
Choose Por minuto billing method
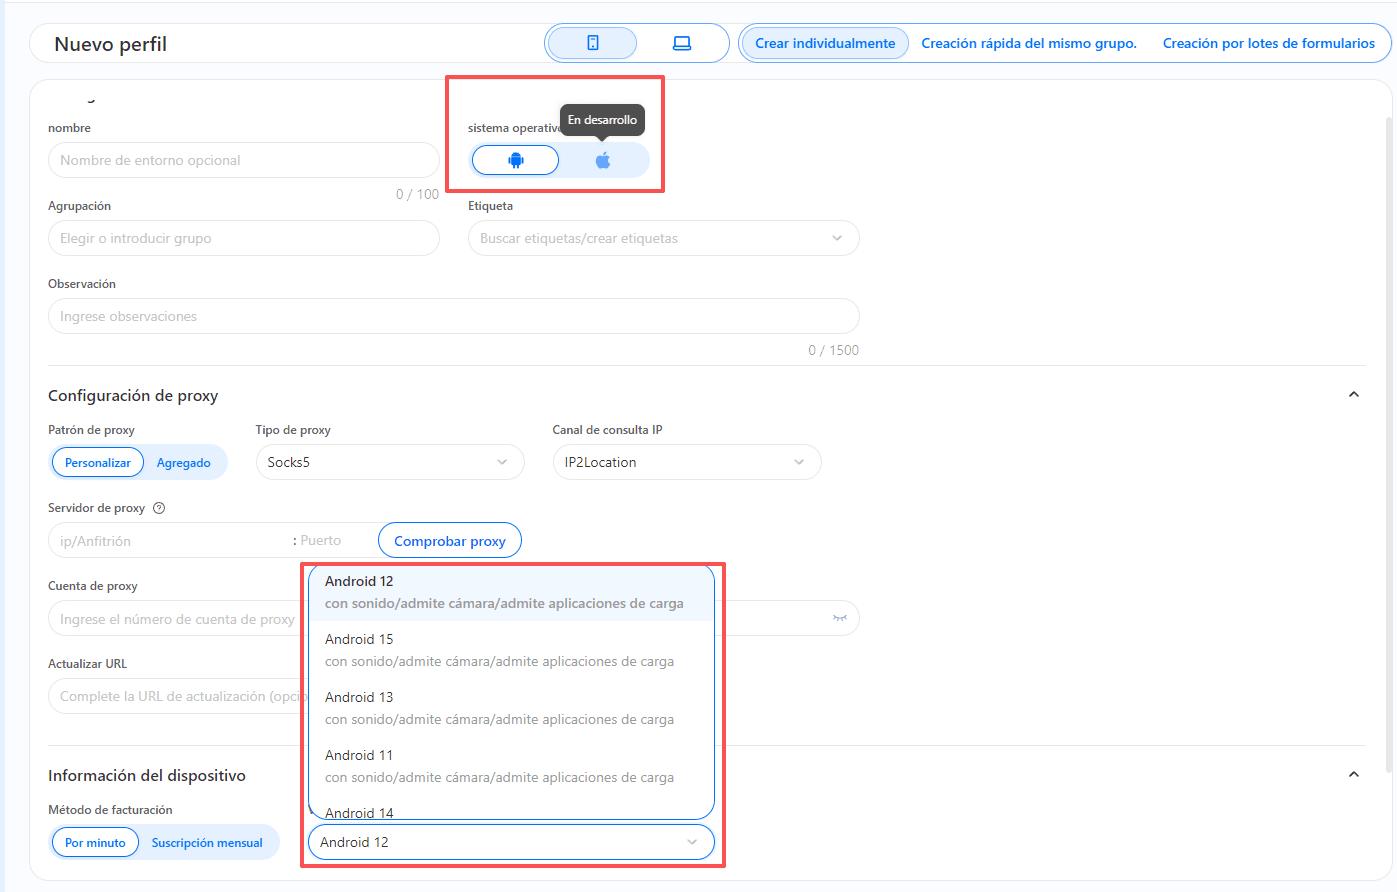tap(95, 843)
